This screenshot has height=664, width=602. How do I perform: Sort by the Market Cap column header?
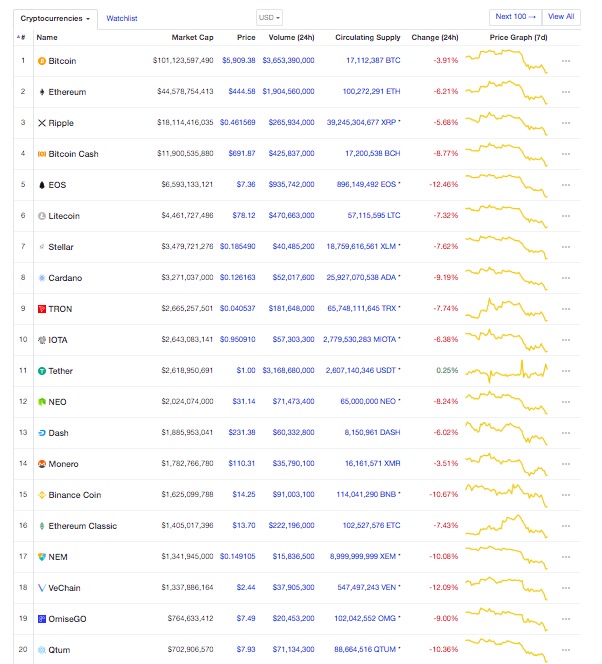[192, 37]
